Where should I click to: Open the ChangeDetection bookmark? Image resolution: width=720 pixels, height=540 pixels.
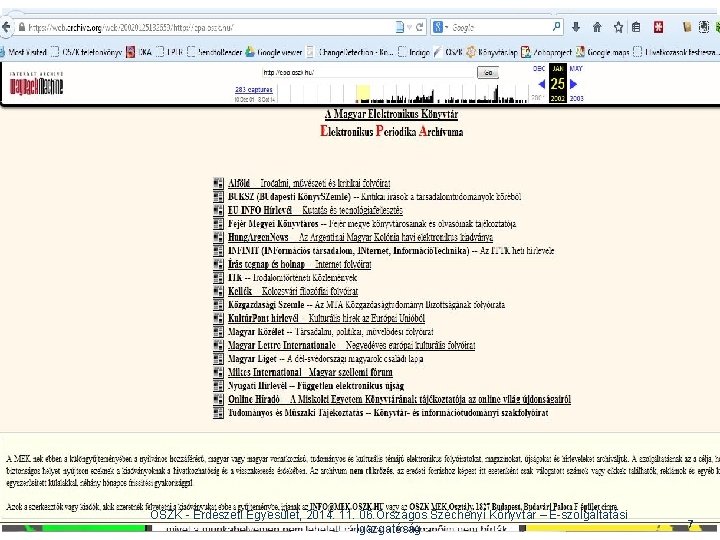click(350, 52)
